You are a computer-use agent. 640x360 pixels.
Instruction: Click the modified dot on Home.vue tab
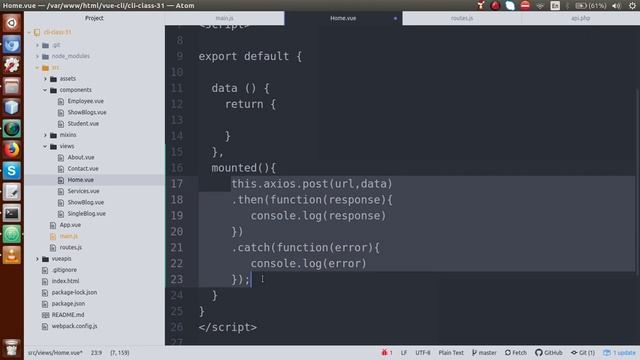click(395, 18)
